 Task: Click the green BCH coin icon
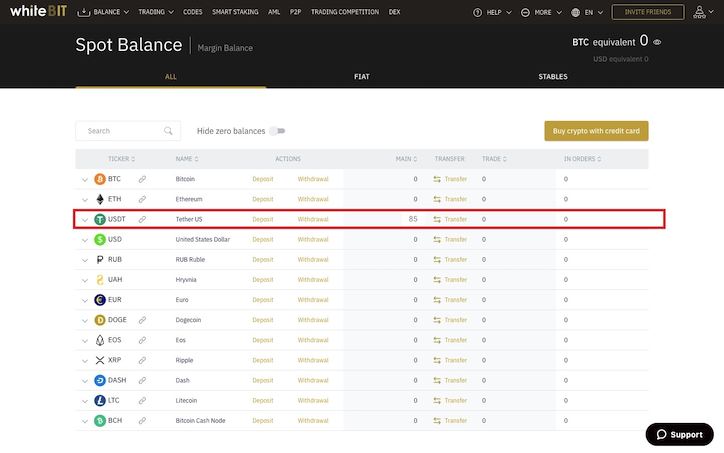(x=100, y=421)
